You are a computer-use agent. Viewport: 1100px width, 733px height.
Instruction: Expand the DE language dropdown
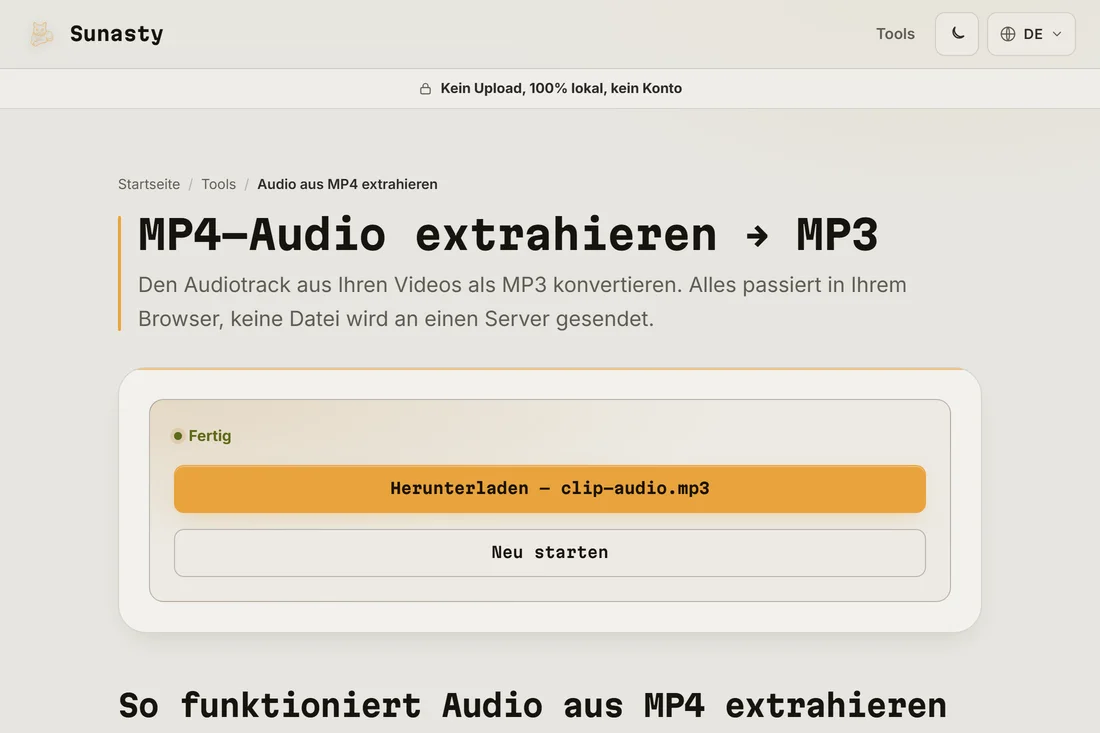pos(1031,34)
